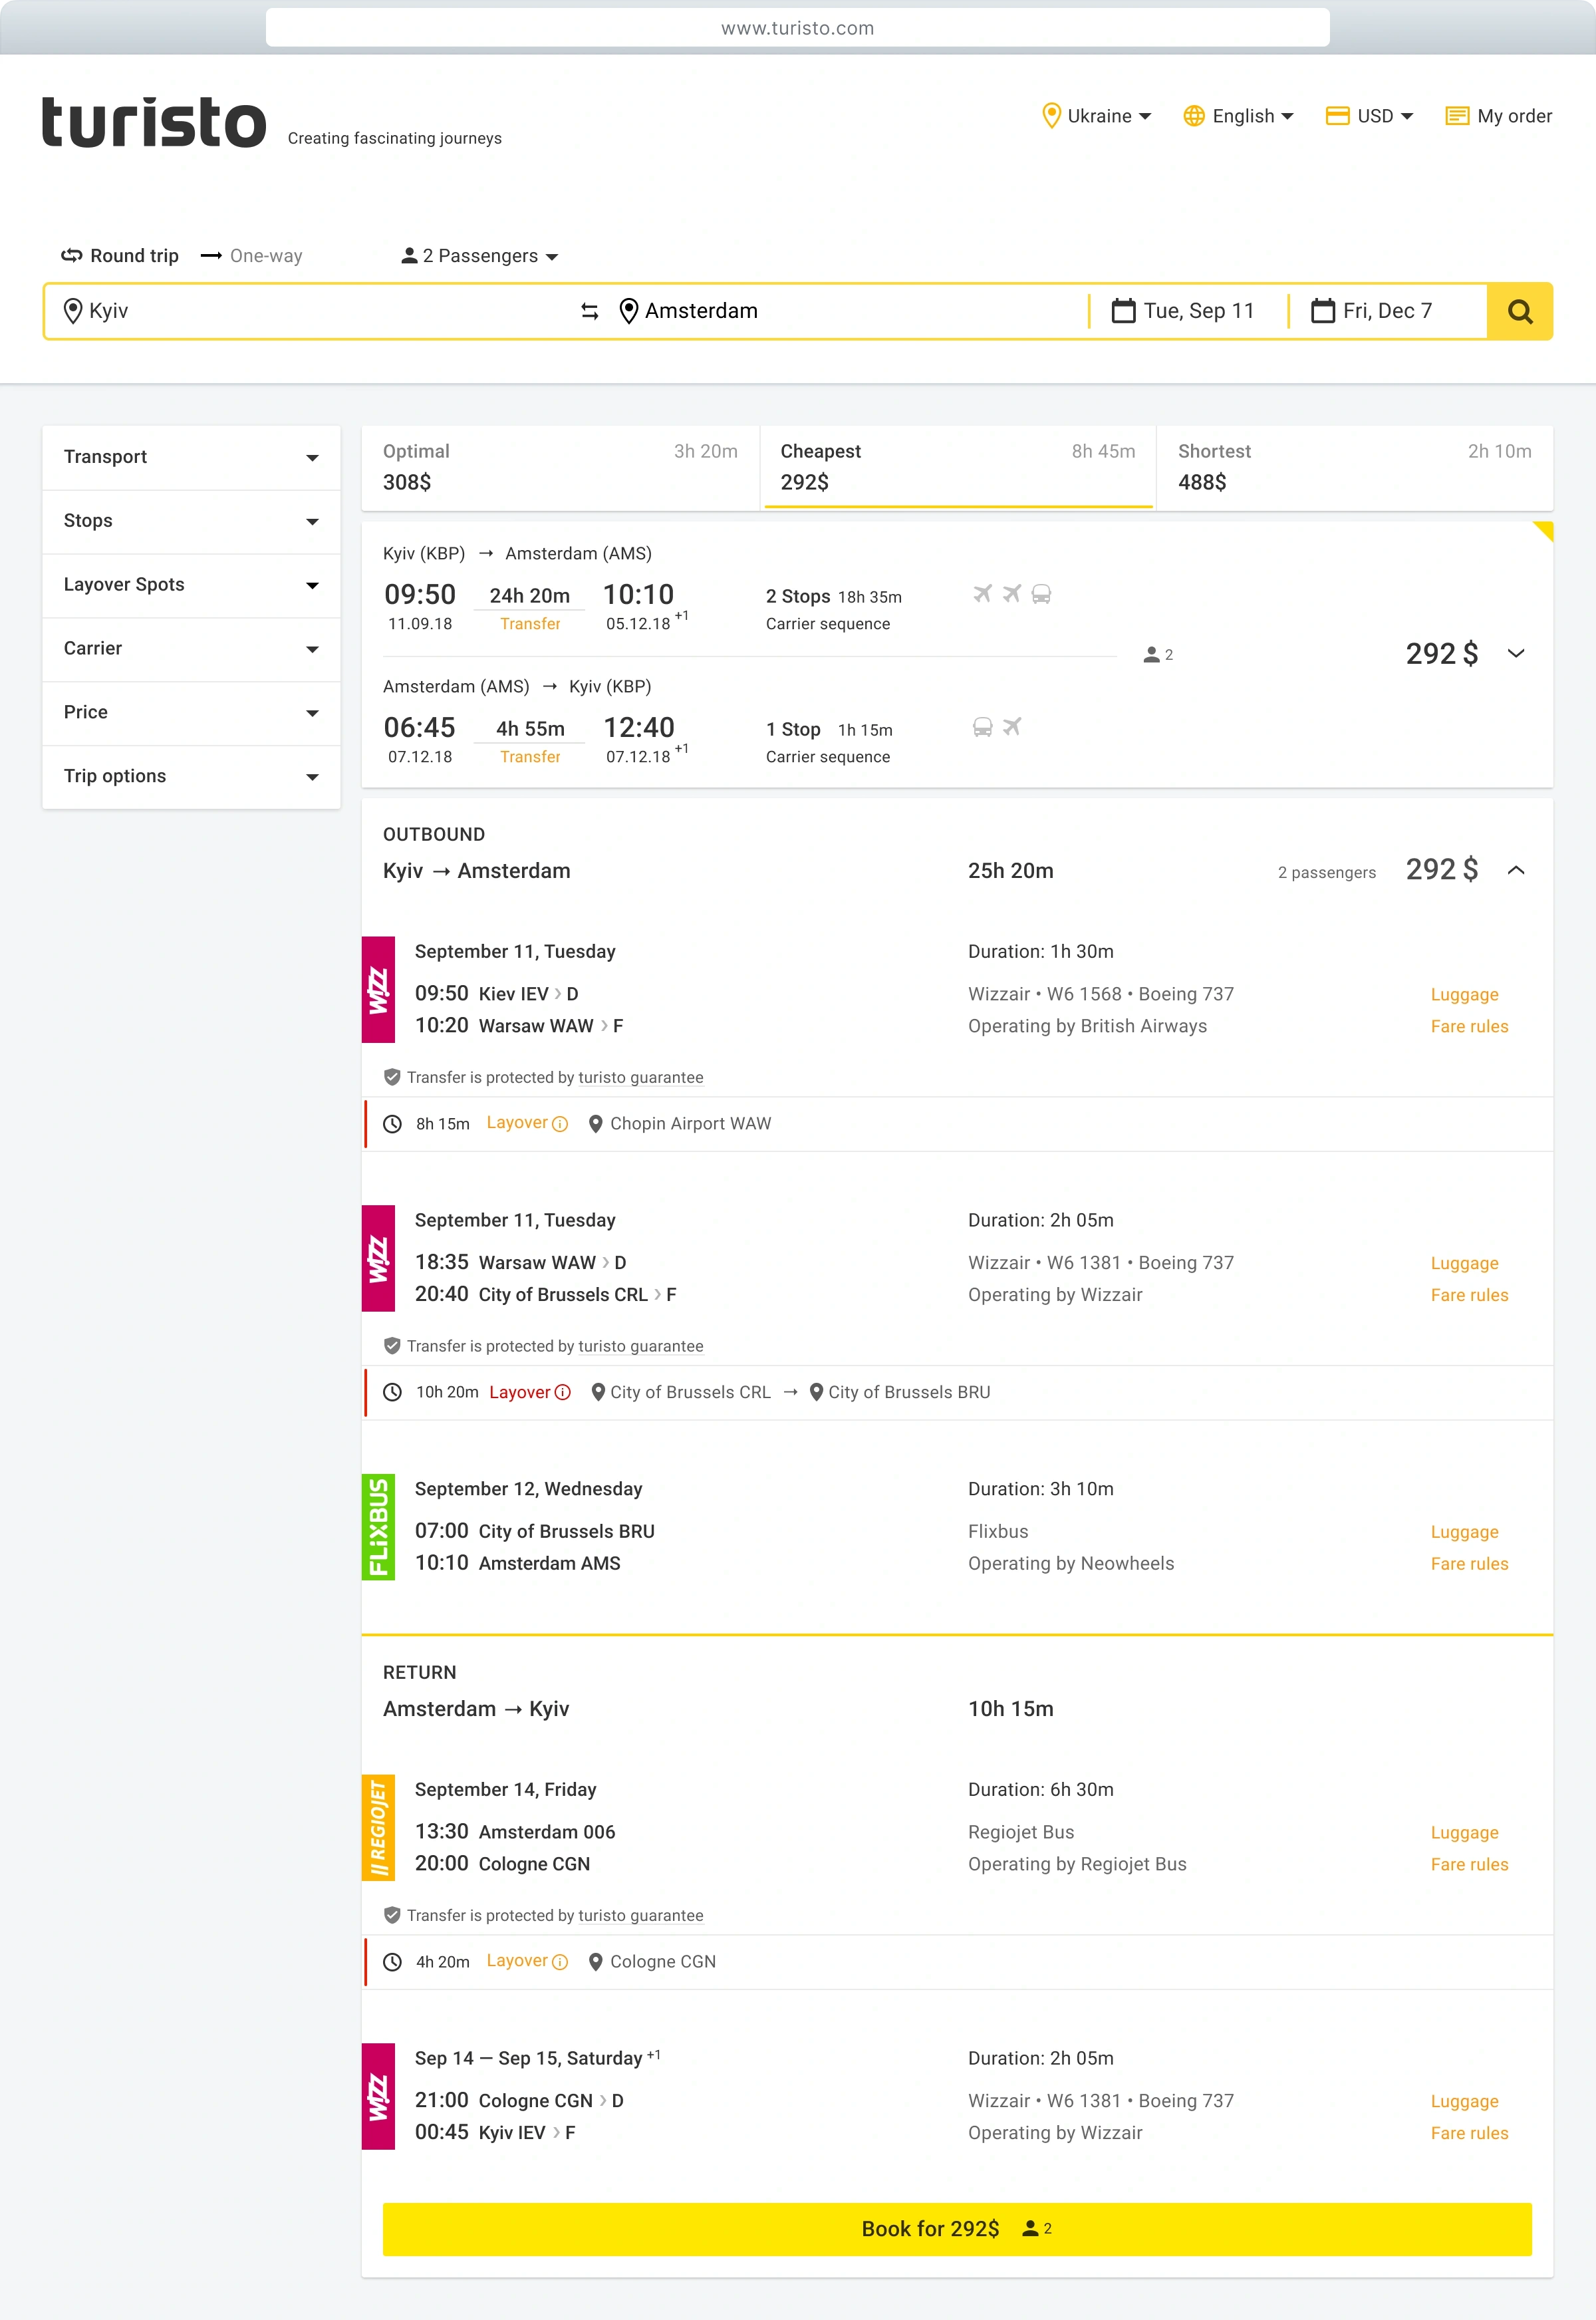The height and width of the screenshot is (2320, 1596).
Task: Click the yellow search magnifier button
Action: click(1519, 311)
